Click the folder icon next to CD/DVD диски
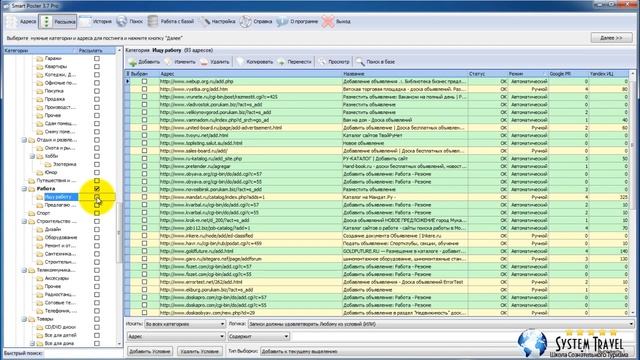 pos(40,327)
